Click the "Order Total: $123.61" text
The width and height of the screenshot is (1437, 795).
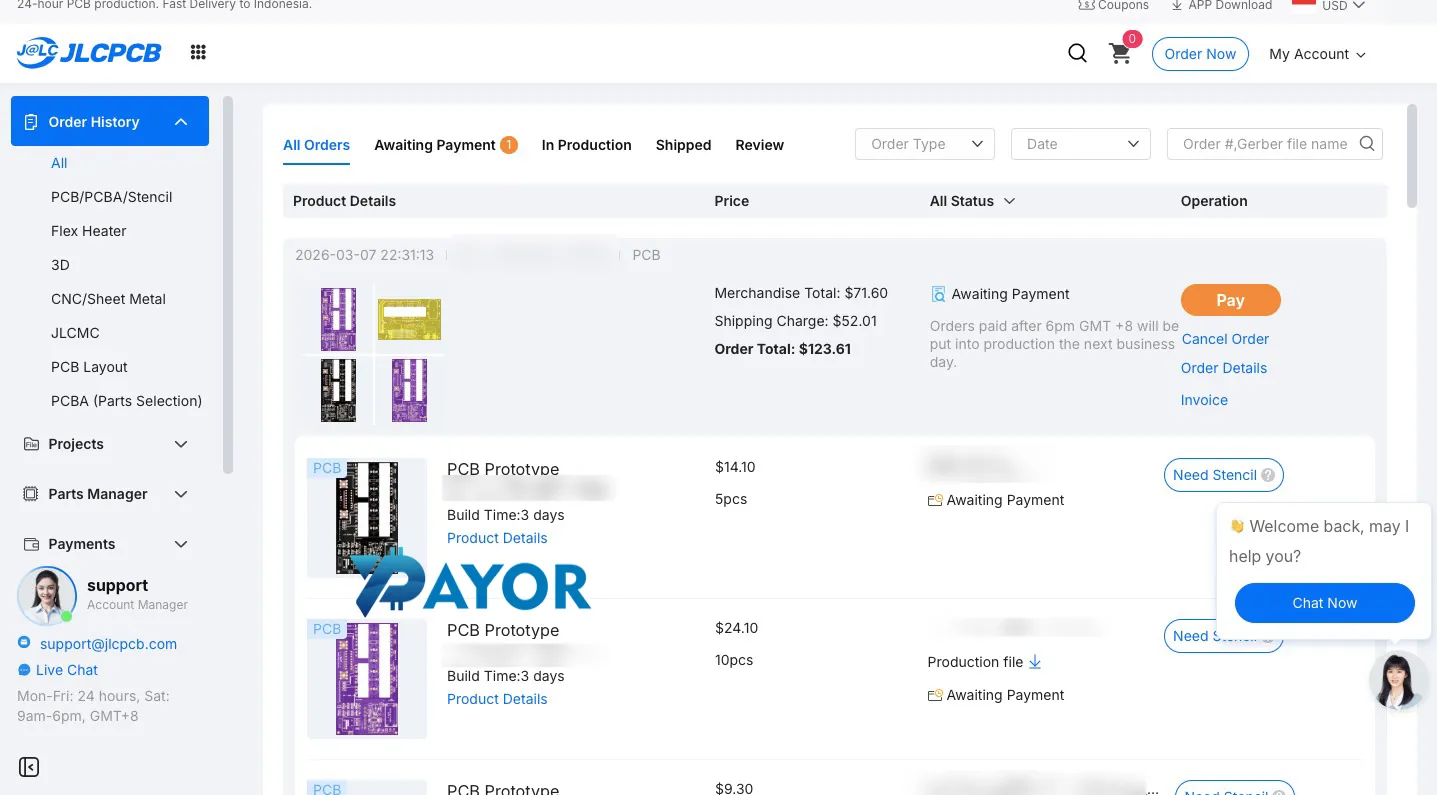[x=783, y=349]
